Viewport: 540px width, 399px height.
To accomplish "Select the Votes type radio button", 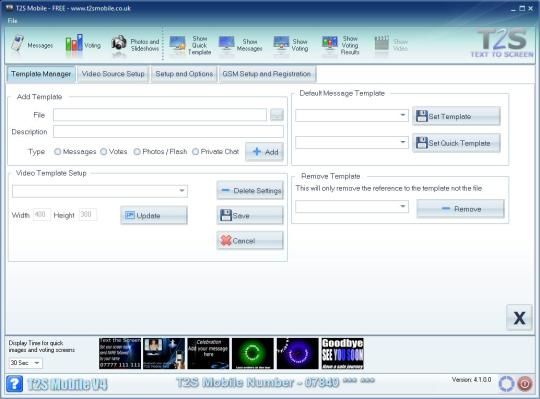I will point(104,151).
